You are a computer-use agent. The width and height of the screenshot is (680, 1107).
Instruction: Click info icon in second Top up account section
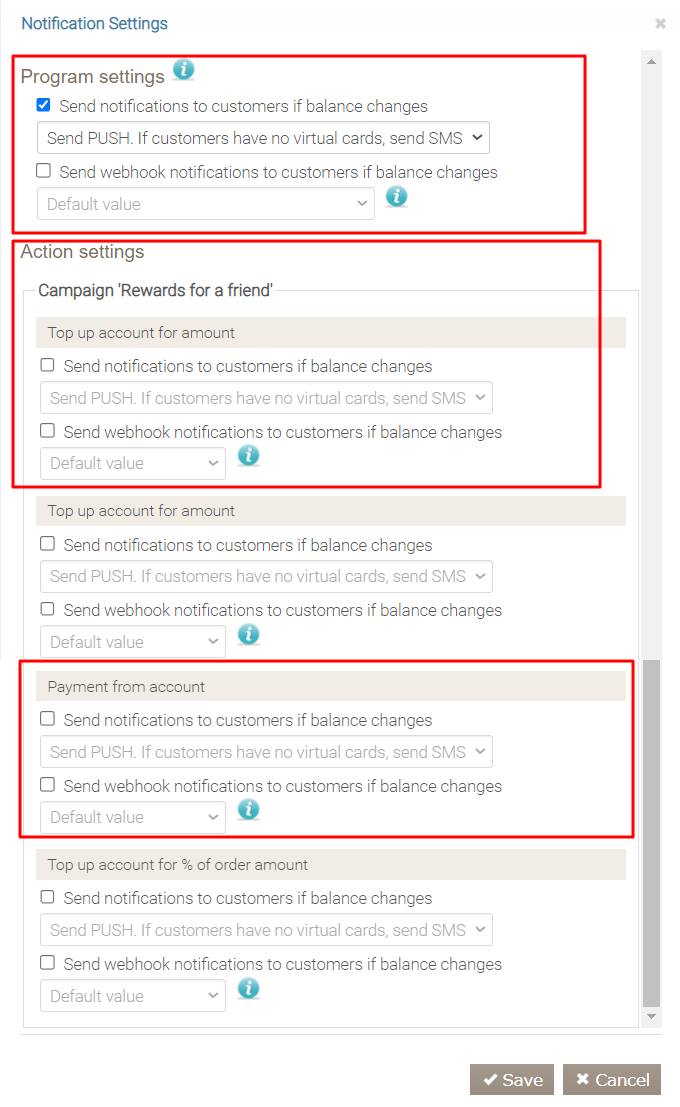pos(248,634)
